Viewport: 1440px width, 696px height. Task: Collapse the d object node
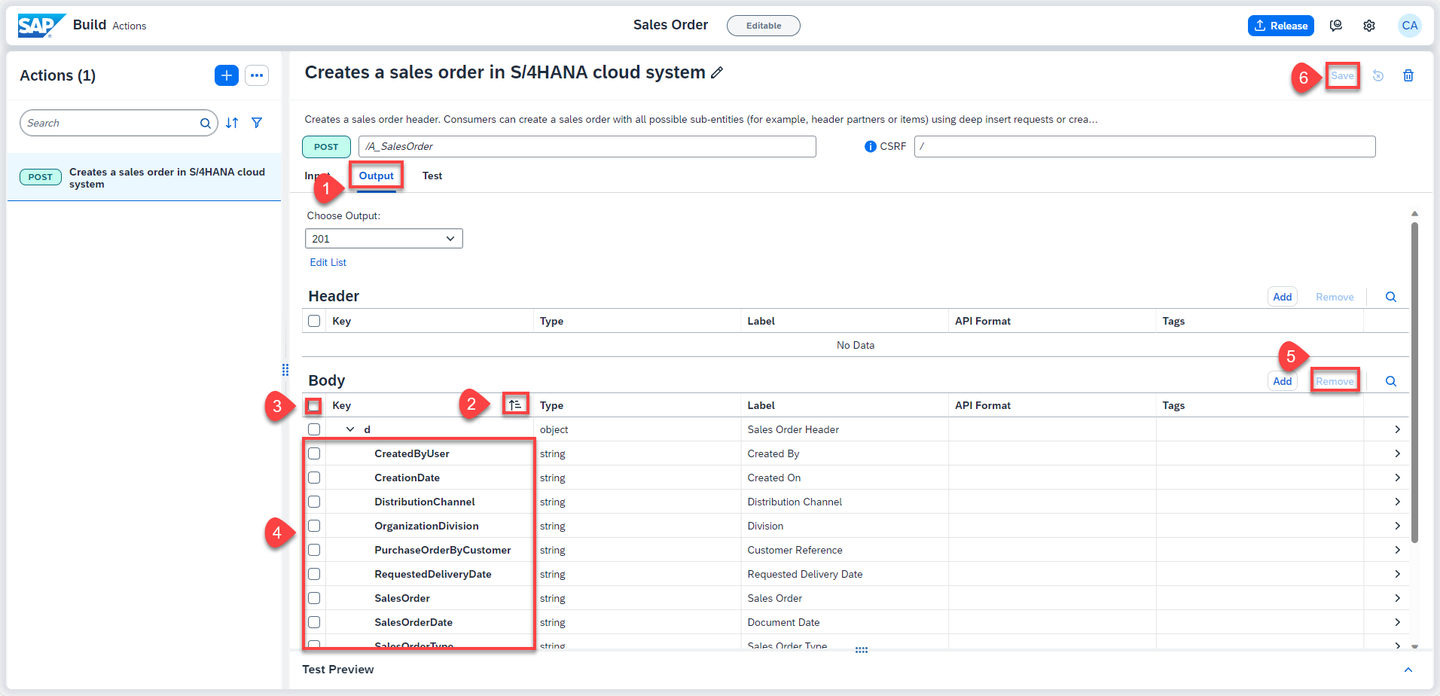350,430
